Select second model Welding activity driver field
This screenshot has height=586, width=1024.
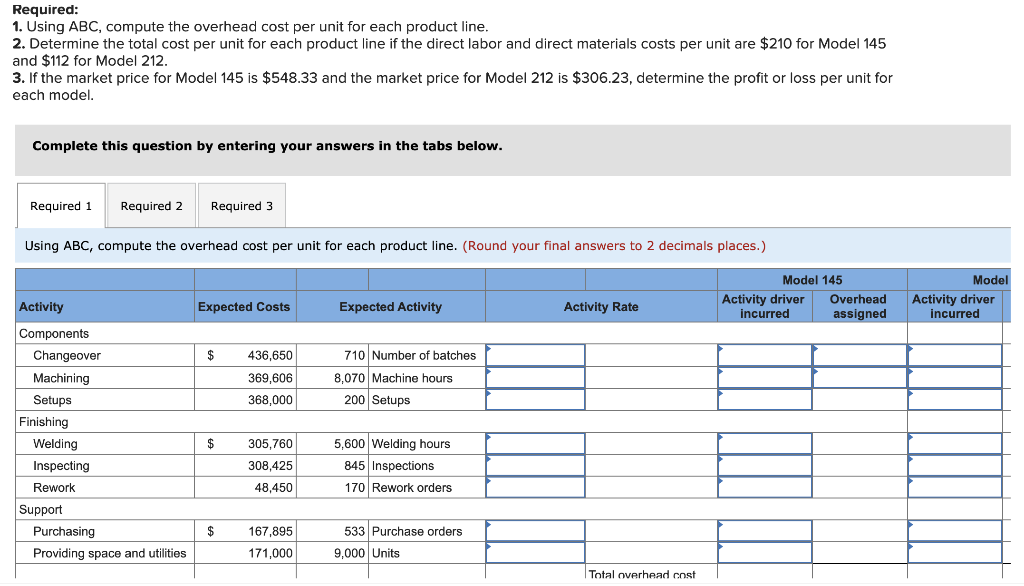coord(955,444)
